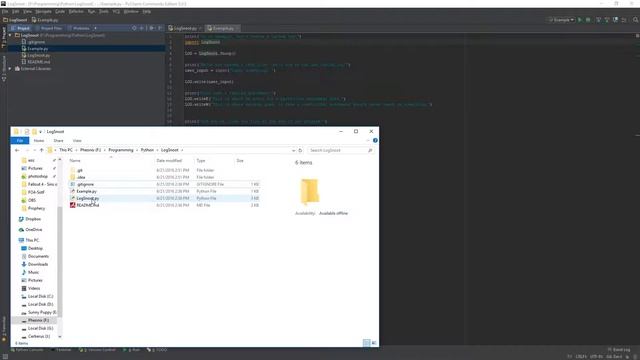
Task: Click the scroll-from-source target icon in Project panel
Action: pyautogui.click(x=134, y=28)
